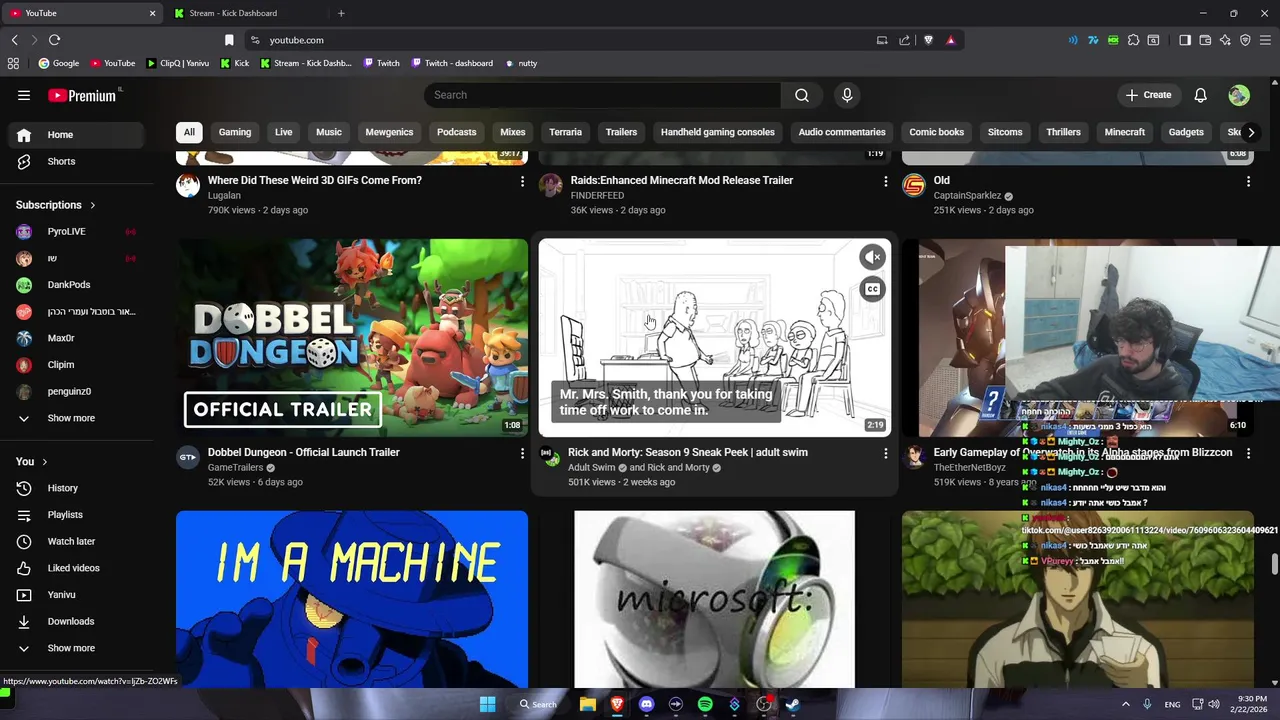The width and height of the screenshot is (1280, 720).
Task: Open the account avatar menu
Action: (x=1239, y=95)
